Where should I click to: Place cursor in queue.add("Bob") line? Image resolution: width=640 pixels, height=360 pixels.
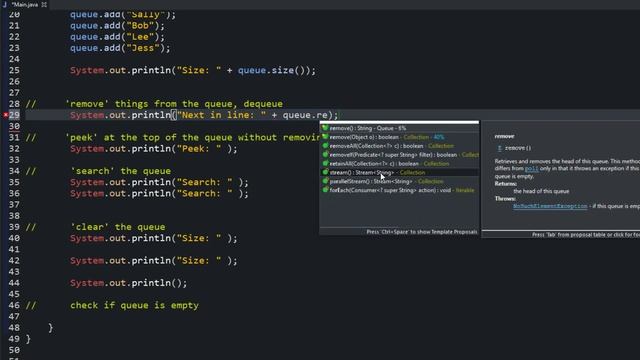117,25
